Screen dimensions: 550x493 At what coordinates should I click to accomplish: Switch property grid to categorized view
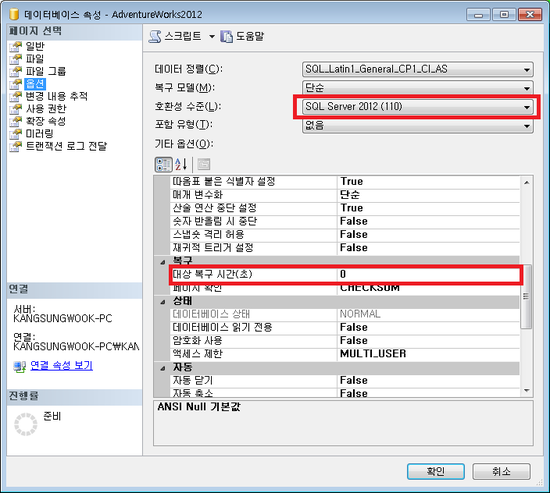(x=163, y=164)
